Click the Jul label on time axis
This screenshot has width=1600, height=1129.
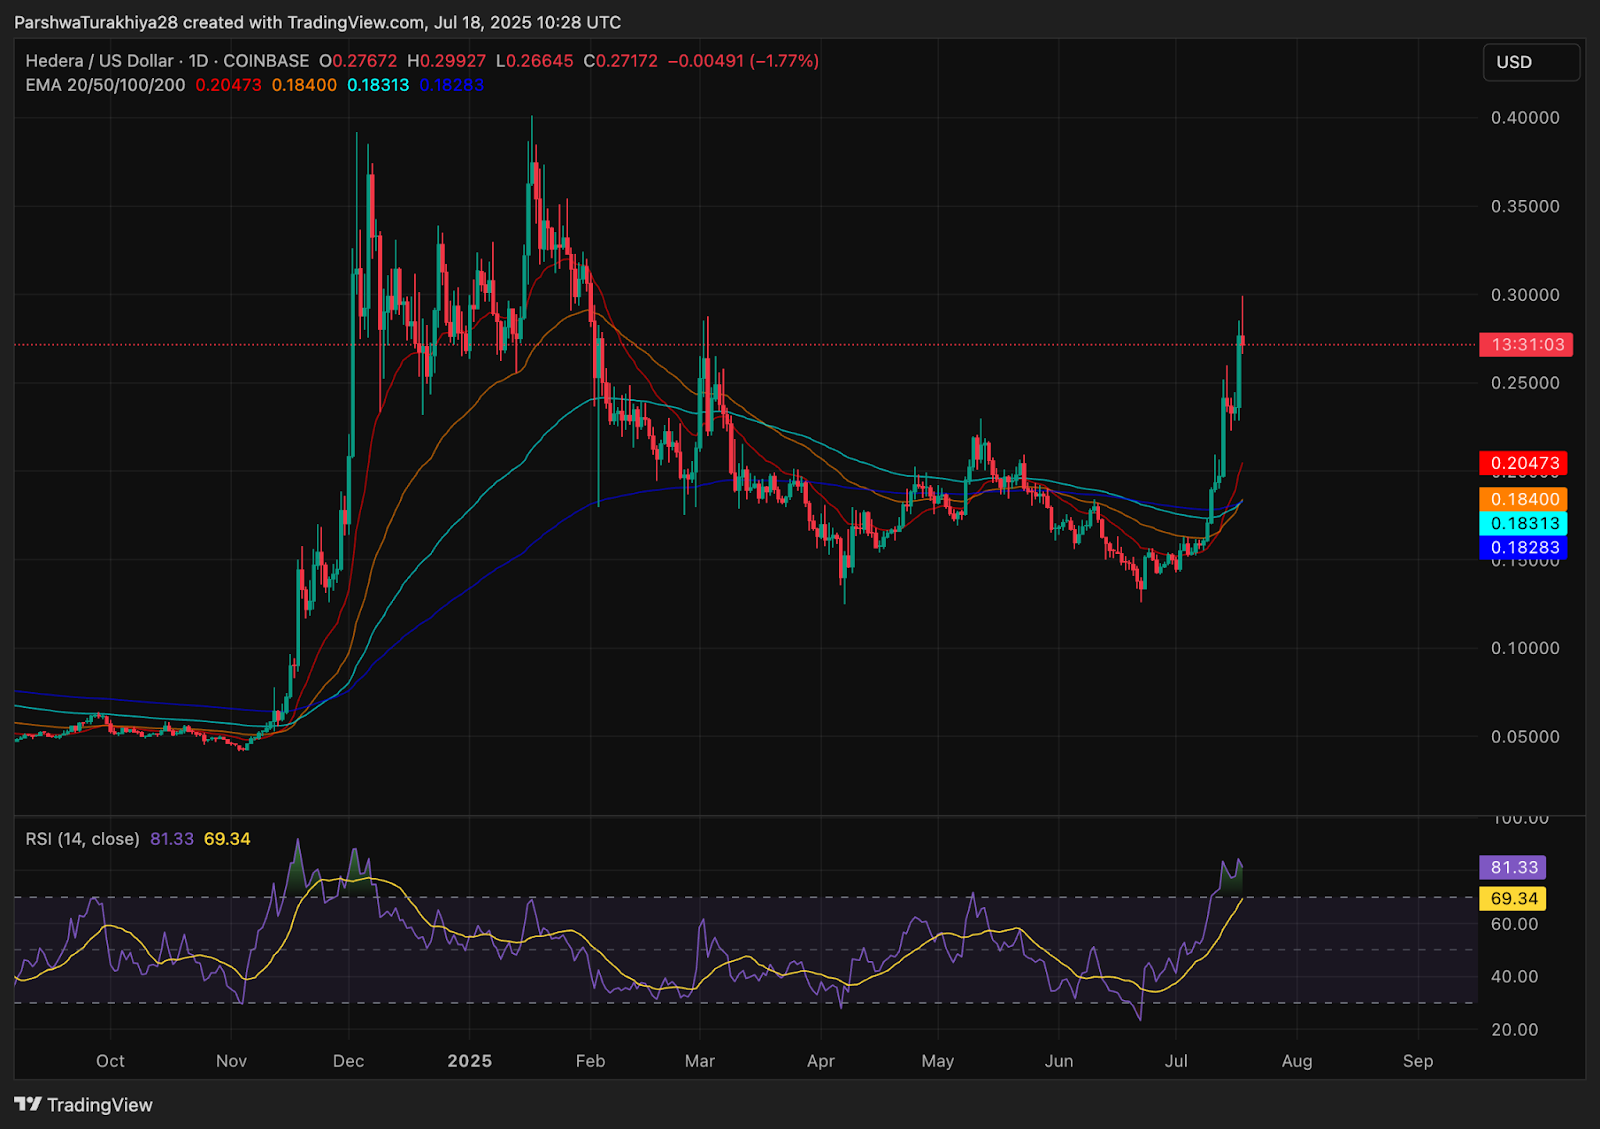(1176, 1061)
